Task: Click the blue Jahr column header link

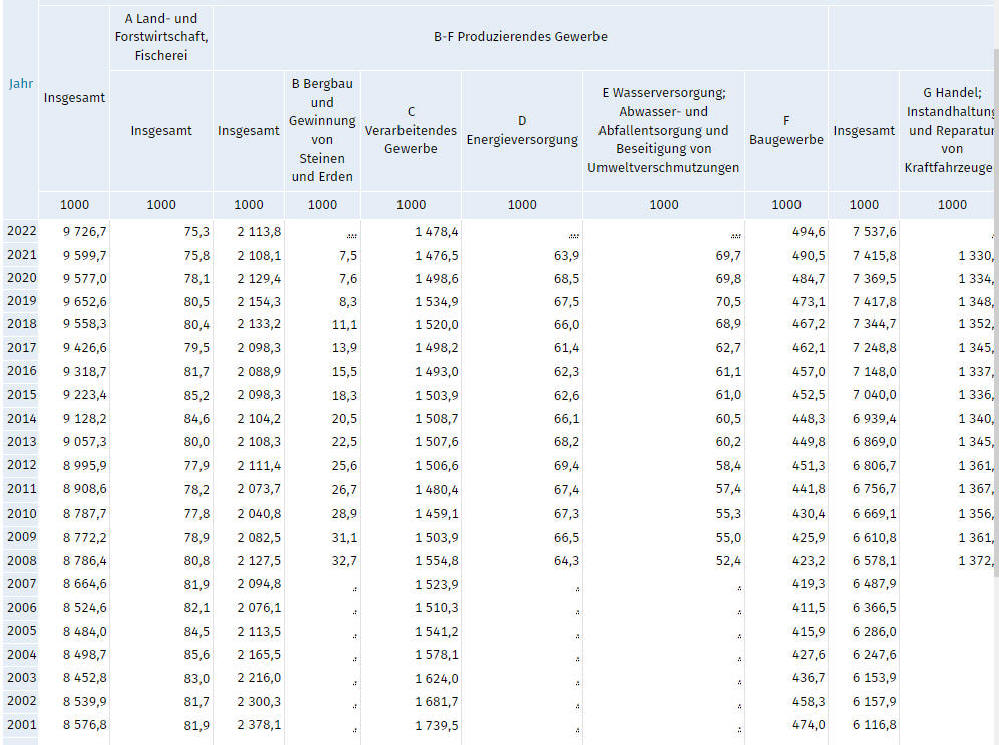Action: point(20,83)
